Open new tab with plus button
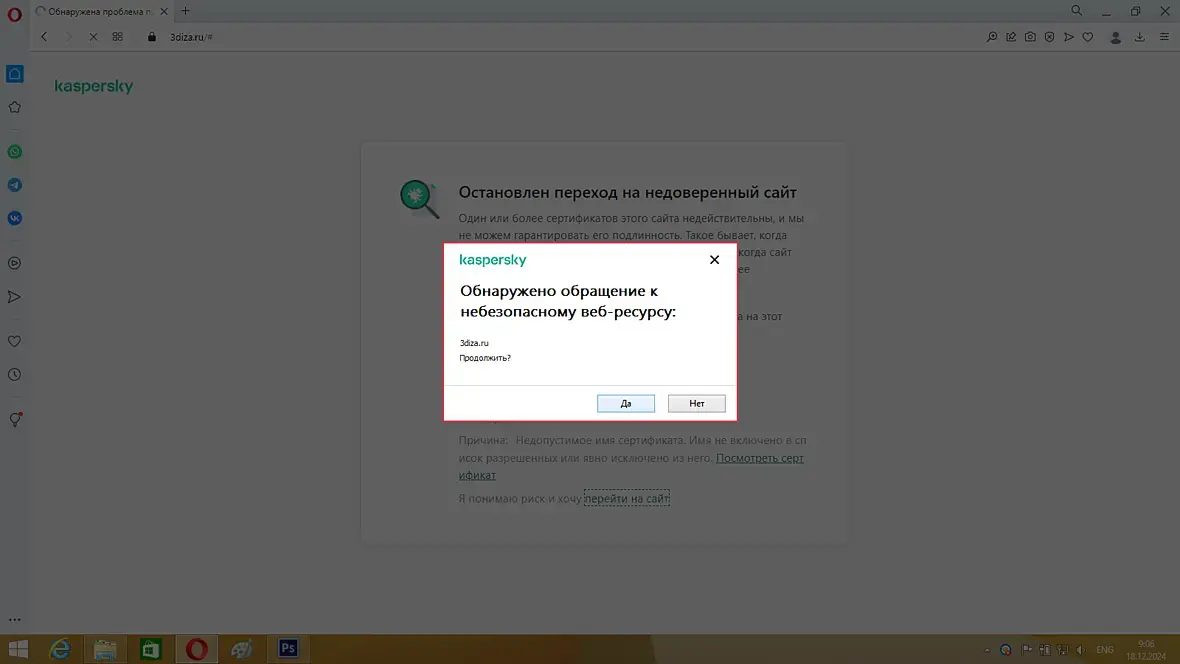 point(186,11)
